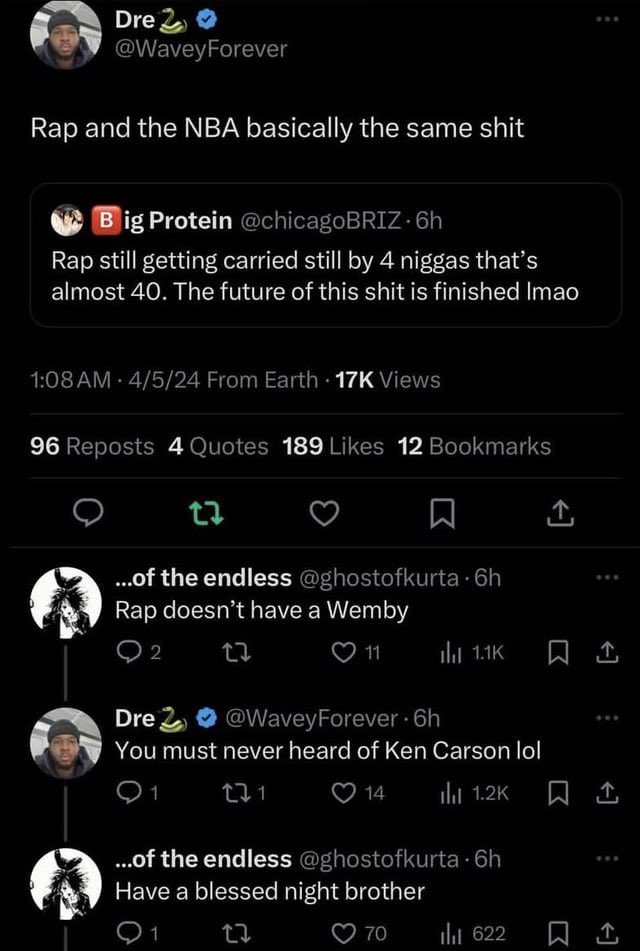This screenshot has height=951, width=640.
Task: View the 96 Reposts list
Action: click(92, 446)
